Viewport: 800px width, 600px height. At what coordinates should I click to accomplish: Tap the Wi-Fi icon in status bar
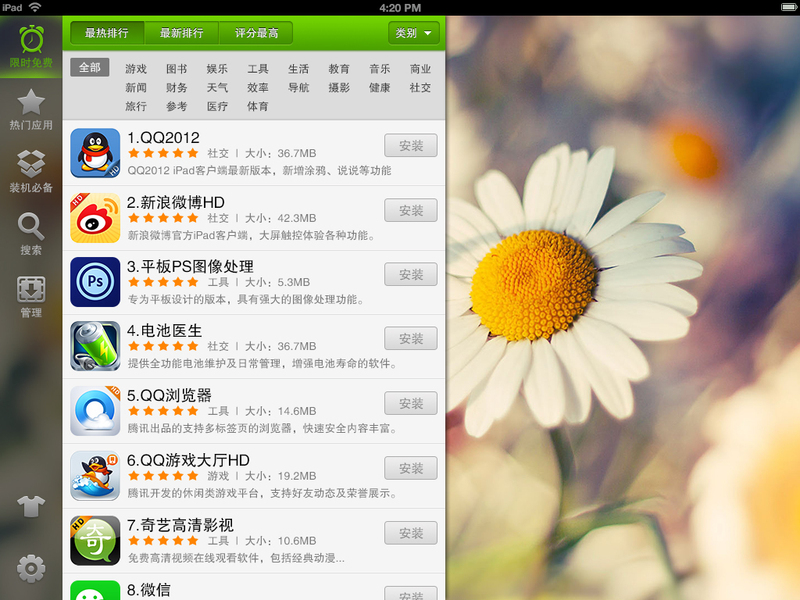click(x=35, y=7)
